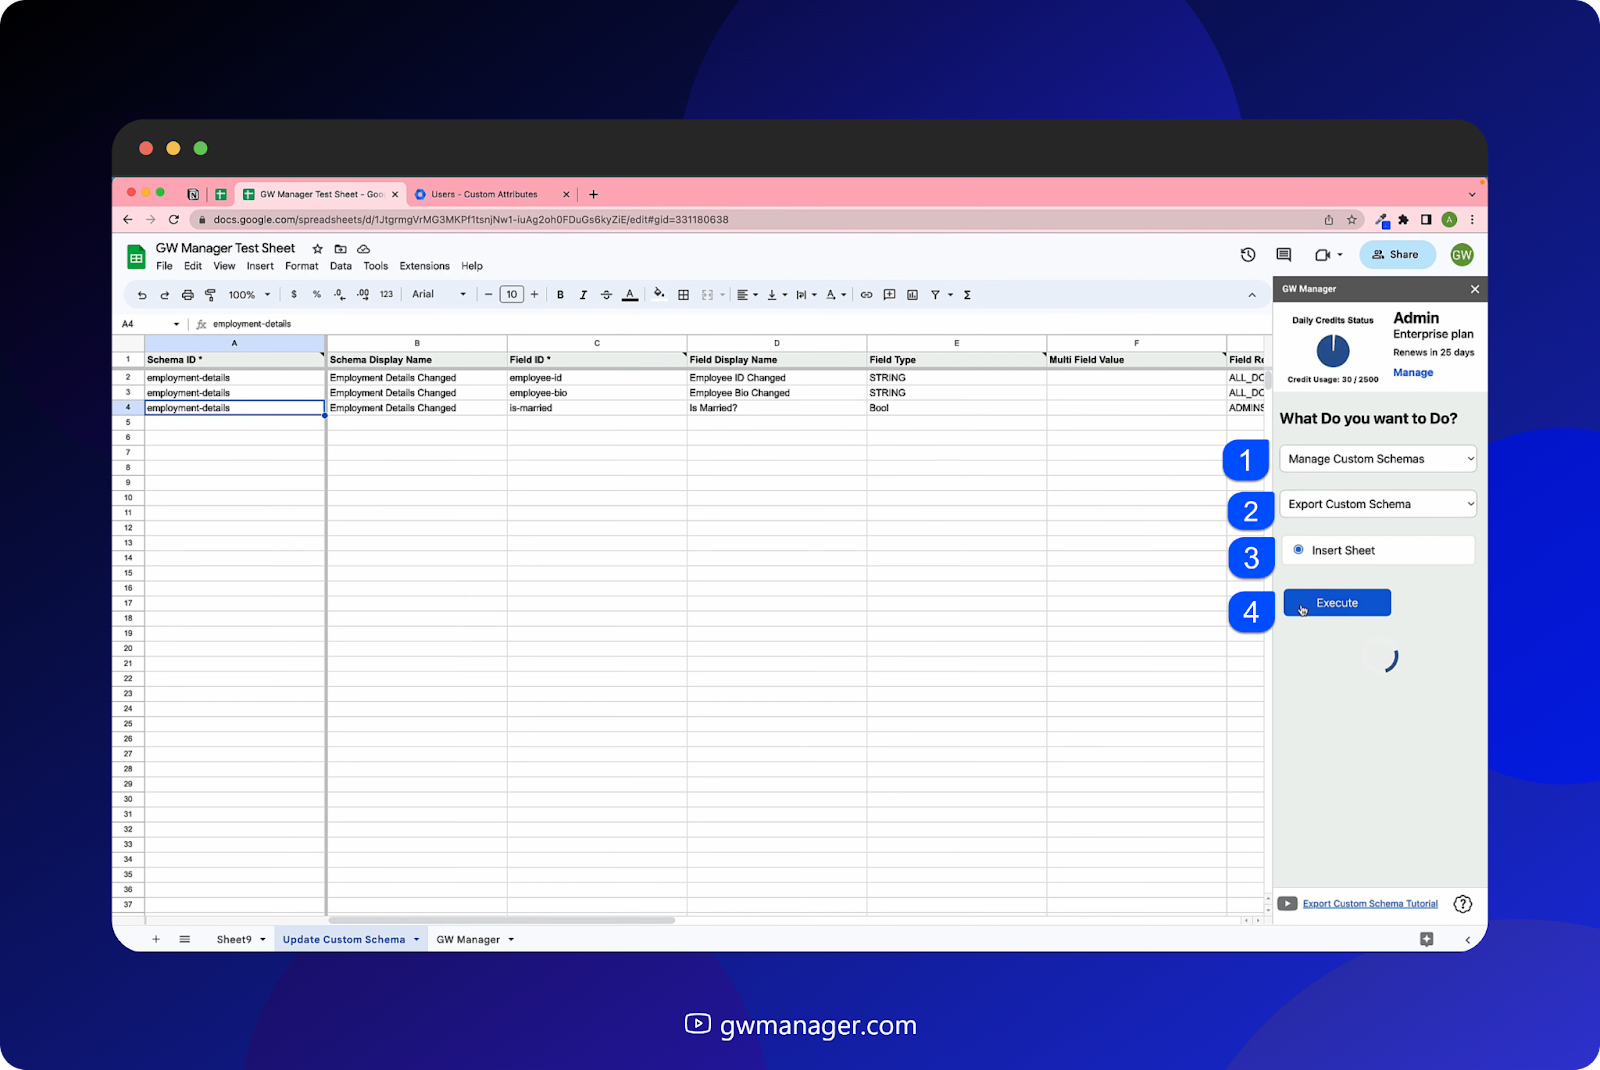Add a new sheet with plus button

click(156, 940)
